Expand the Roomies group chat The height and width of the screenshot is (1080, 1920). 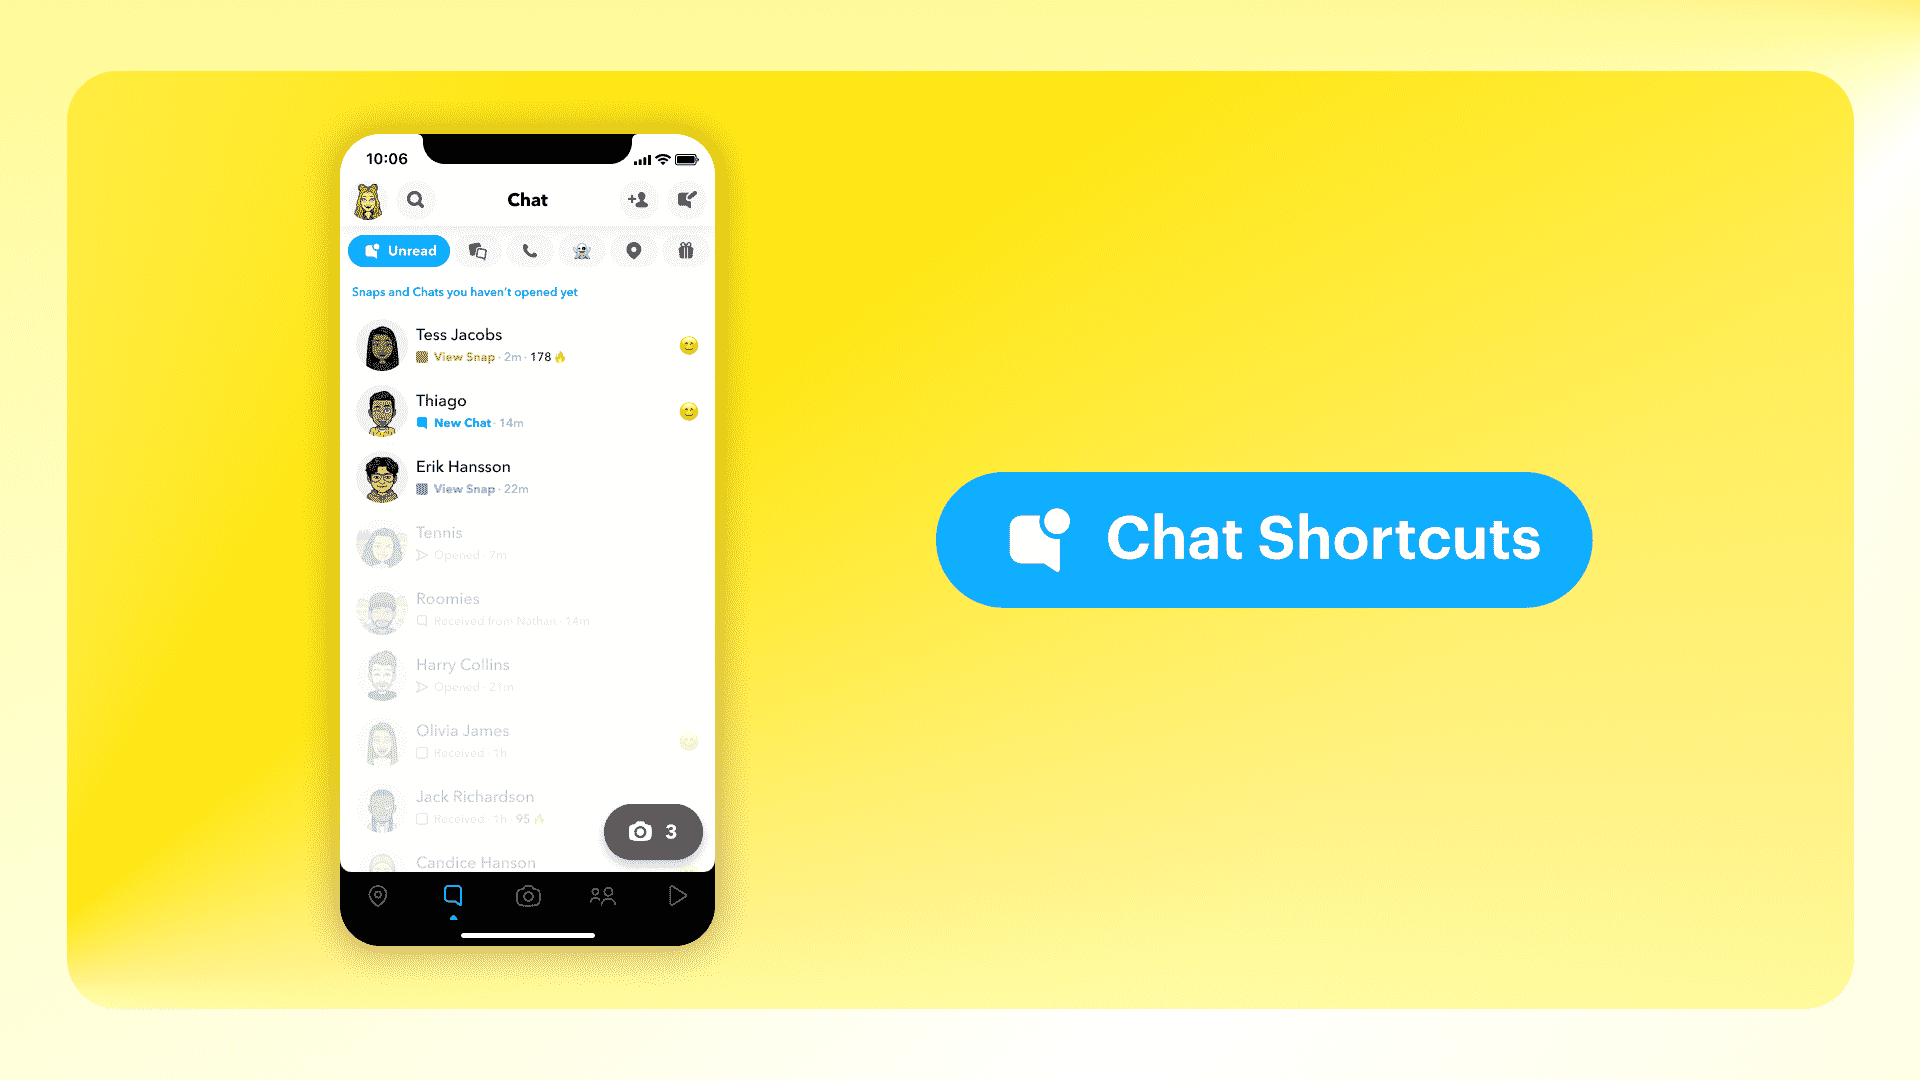[526, 608]
